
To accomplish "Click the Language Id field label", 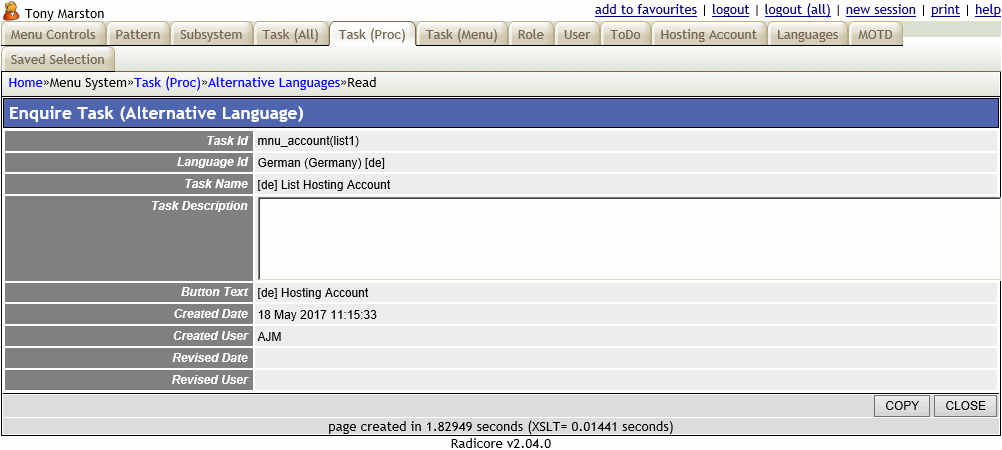I will coord(212,162).
